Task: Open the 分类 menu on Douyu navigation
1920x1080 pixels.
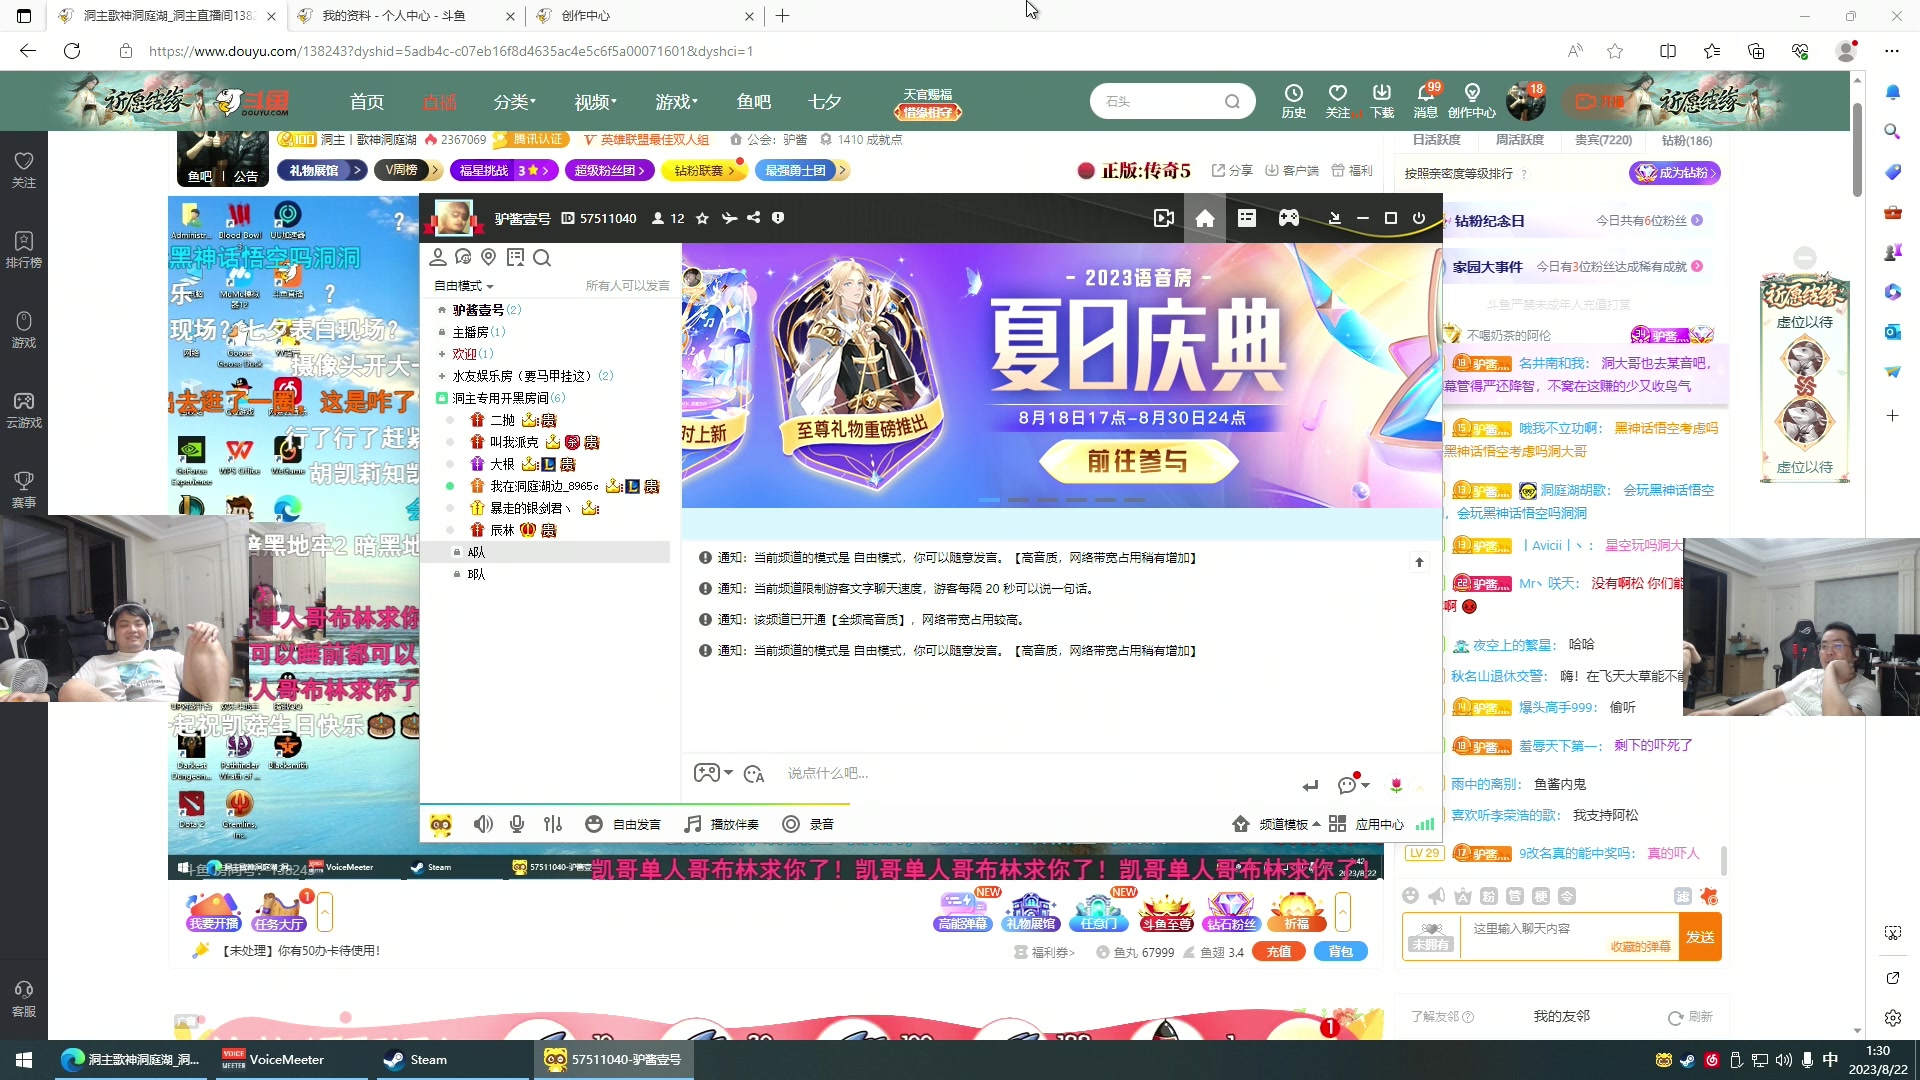Action: 514,102
